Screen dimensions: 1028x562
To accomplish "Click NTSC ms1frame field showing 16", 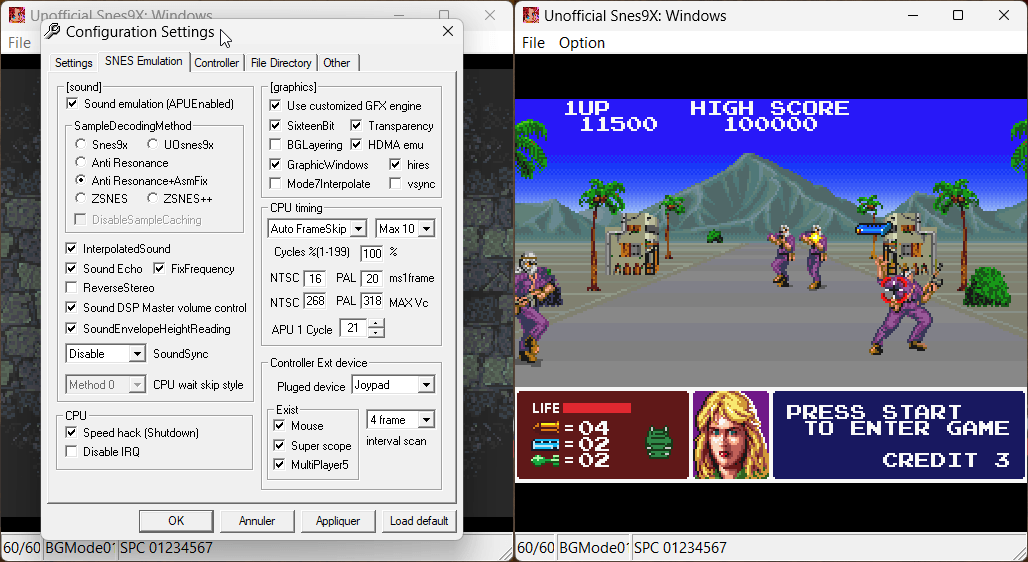I will coord(315,278).
